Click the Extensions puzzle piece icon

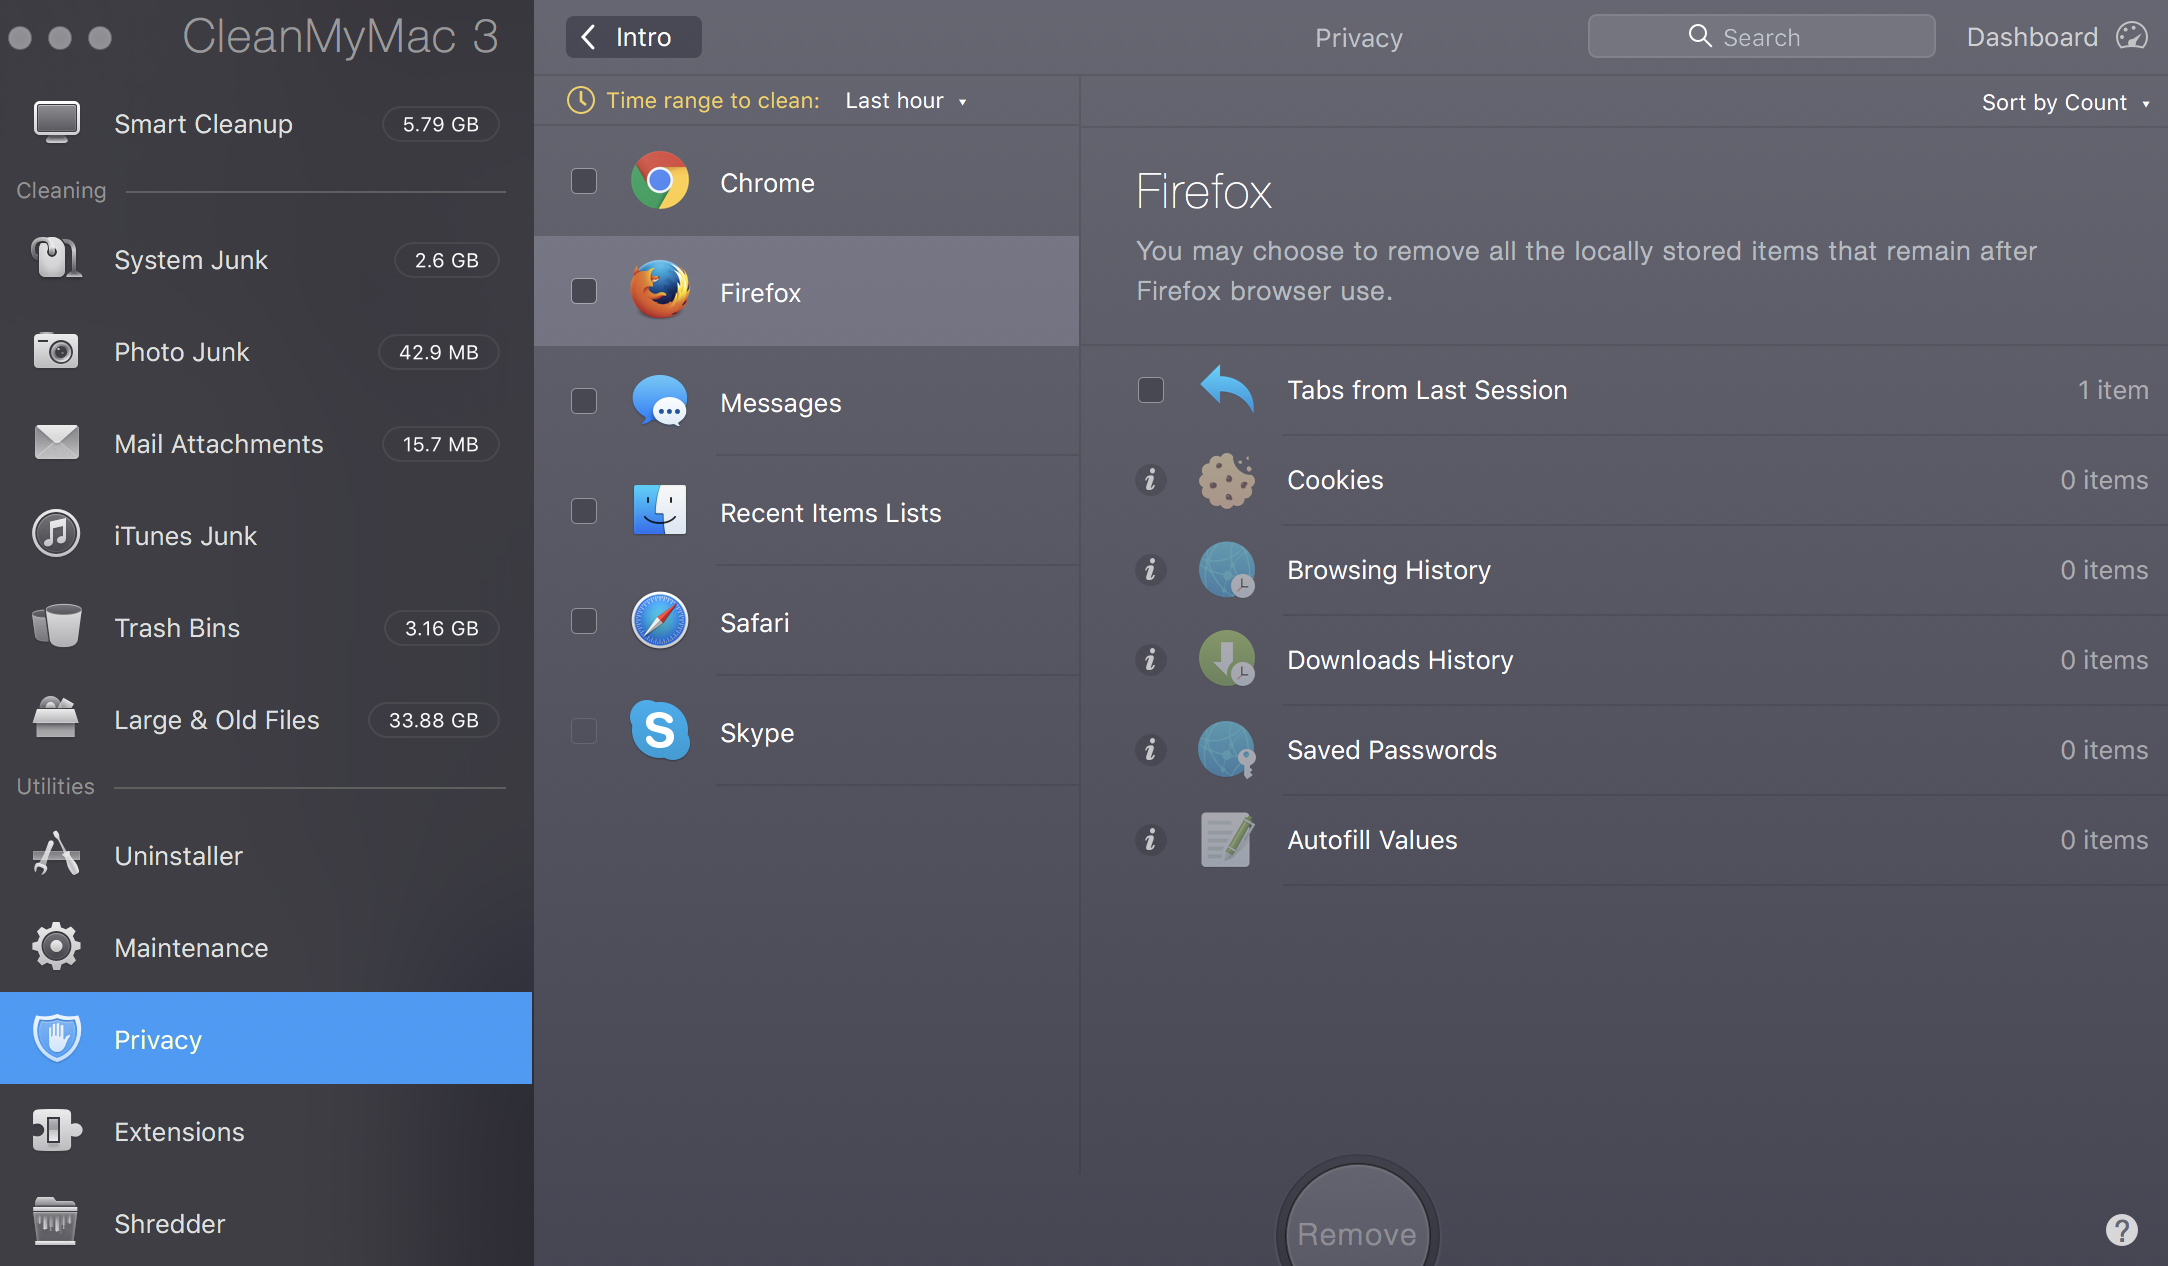click(x=57, y=1130)
